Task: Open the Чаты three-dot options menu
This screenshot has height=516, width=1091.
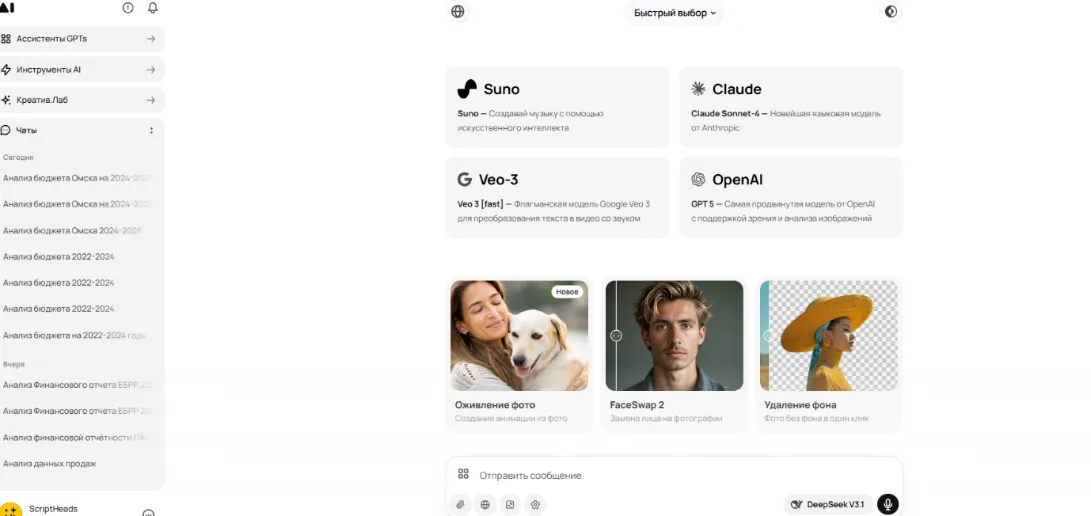Action: tap(152, 130)
